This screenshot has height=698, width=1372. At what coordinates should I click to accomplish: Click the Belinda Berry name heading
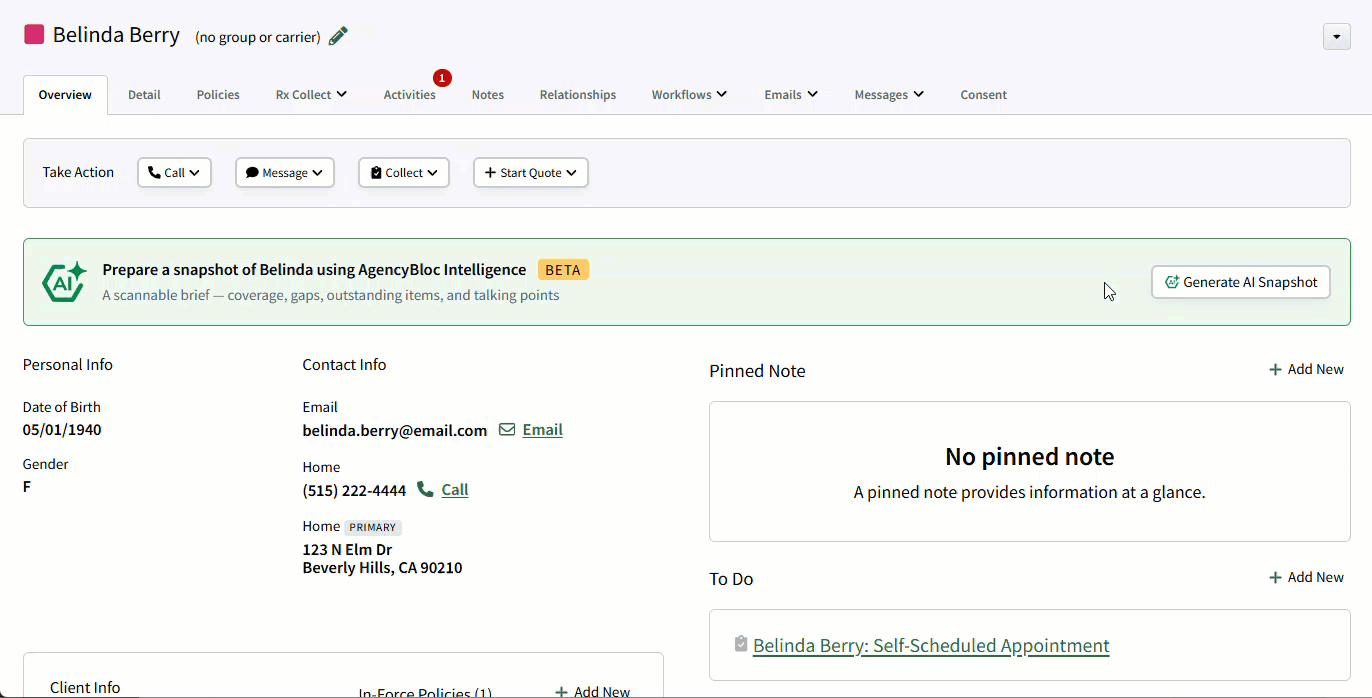[116, 35]
